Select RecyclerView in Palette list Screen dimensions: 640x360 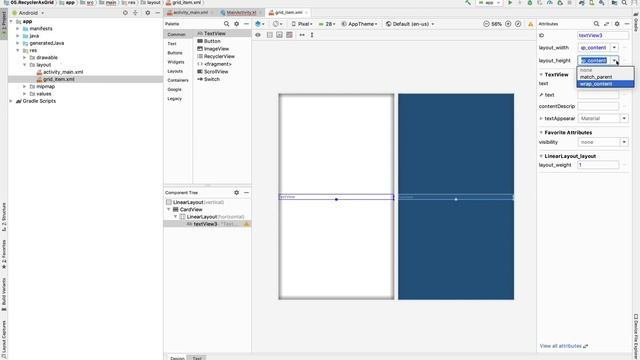click(216, 56)
